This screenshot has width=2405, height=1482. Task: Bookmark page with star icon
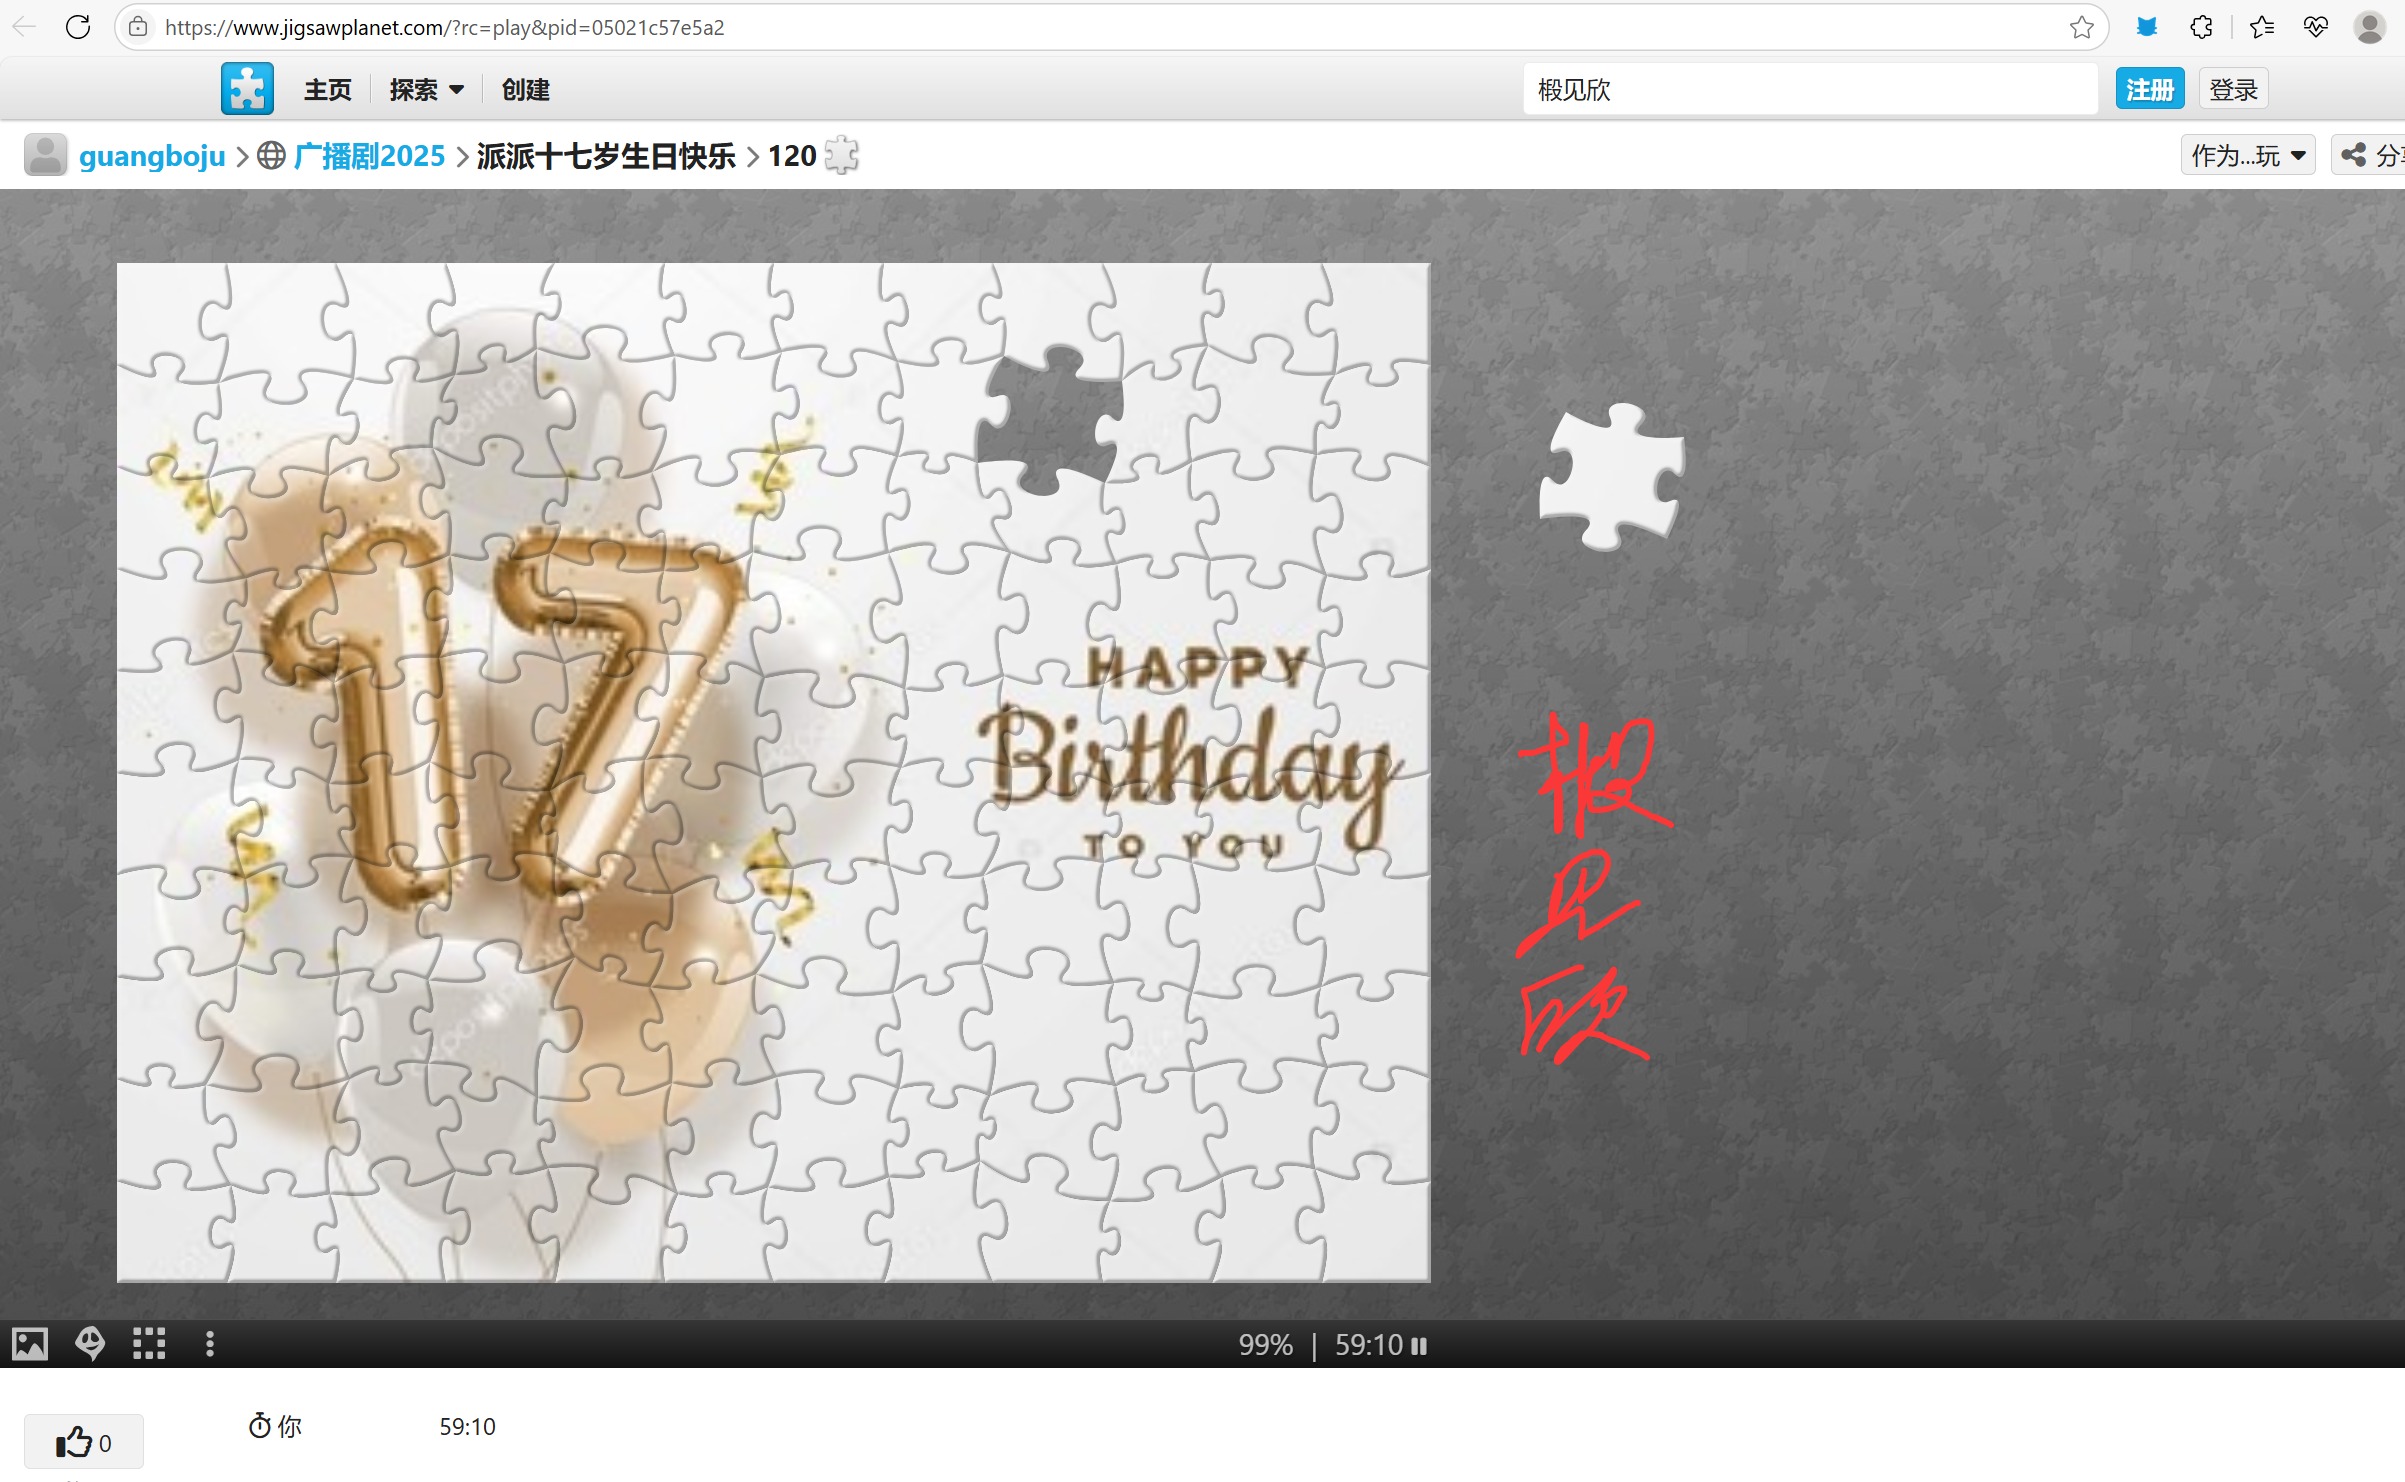coord(2082,27)
